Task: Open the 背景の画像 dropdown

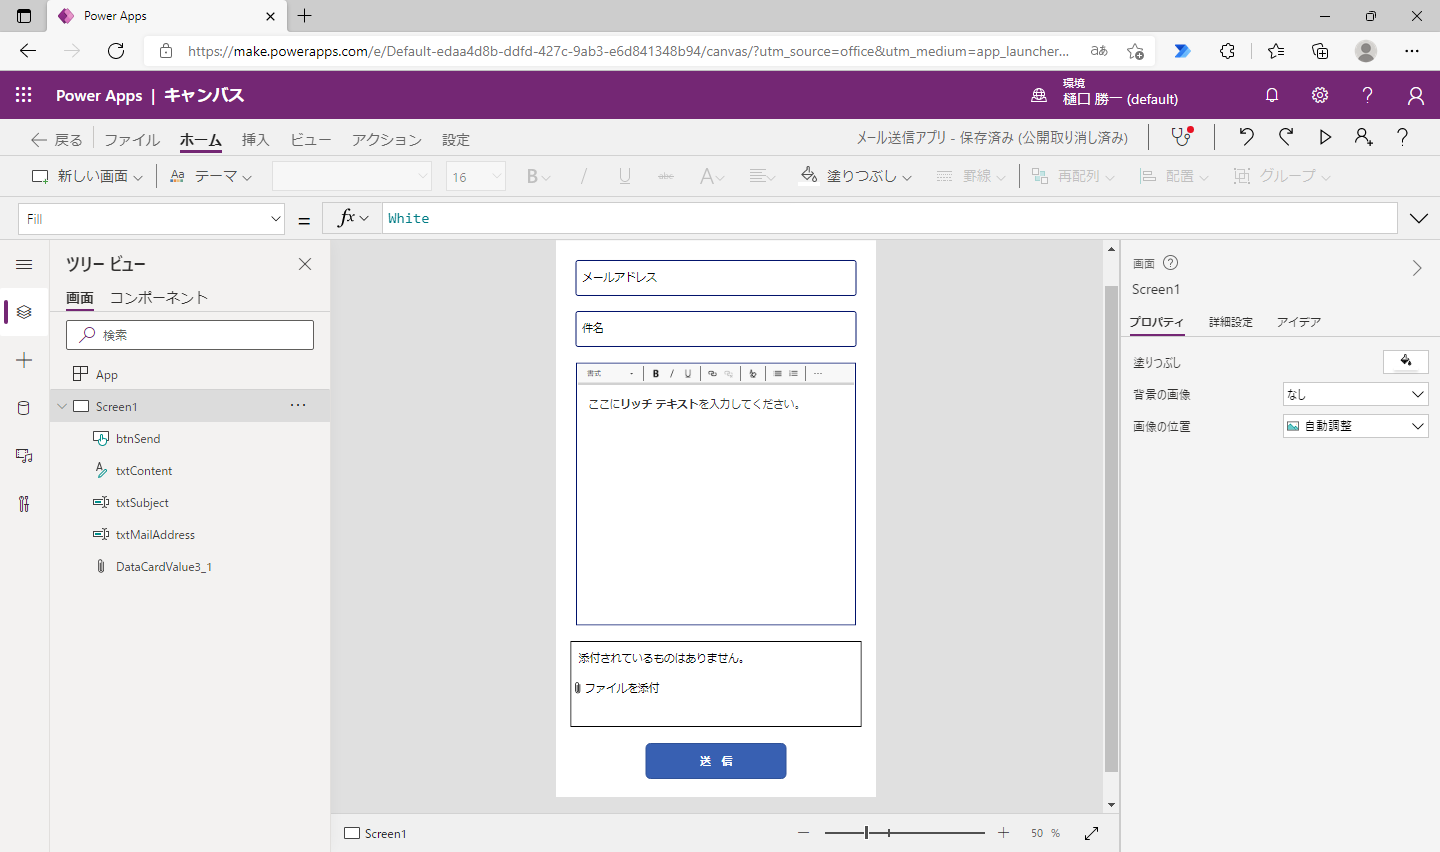Action: click(1355, 394)
